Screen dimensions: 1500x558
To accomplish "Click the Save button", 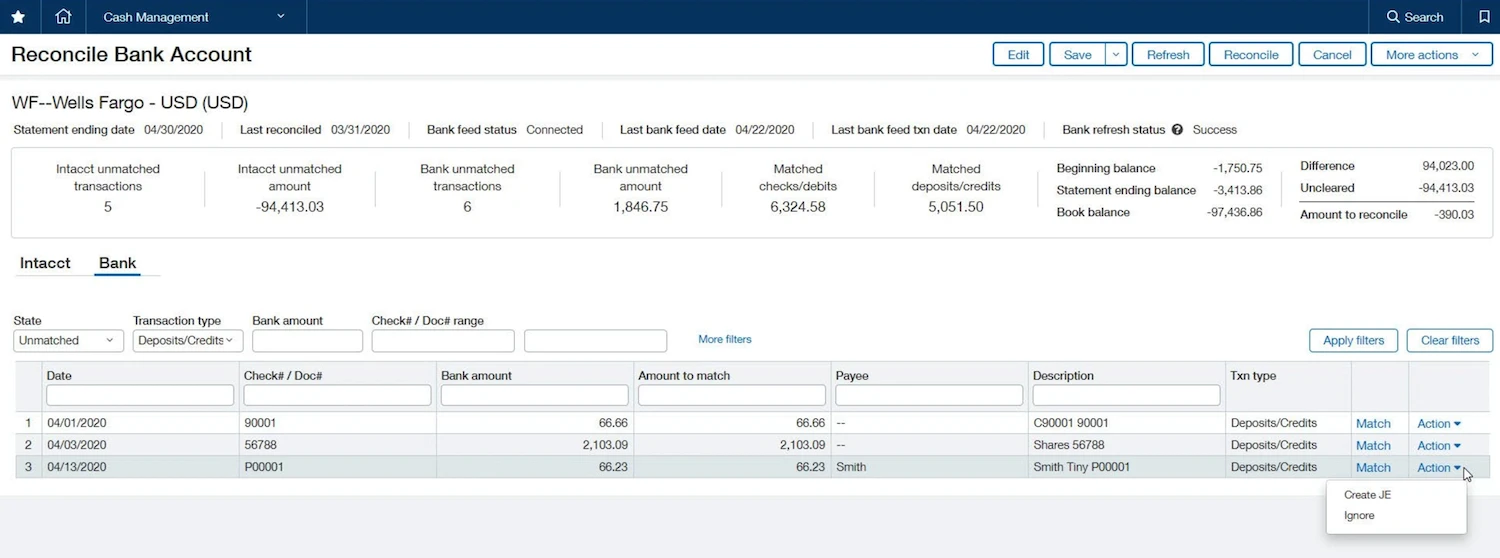I will tap(1077, 55).
